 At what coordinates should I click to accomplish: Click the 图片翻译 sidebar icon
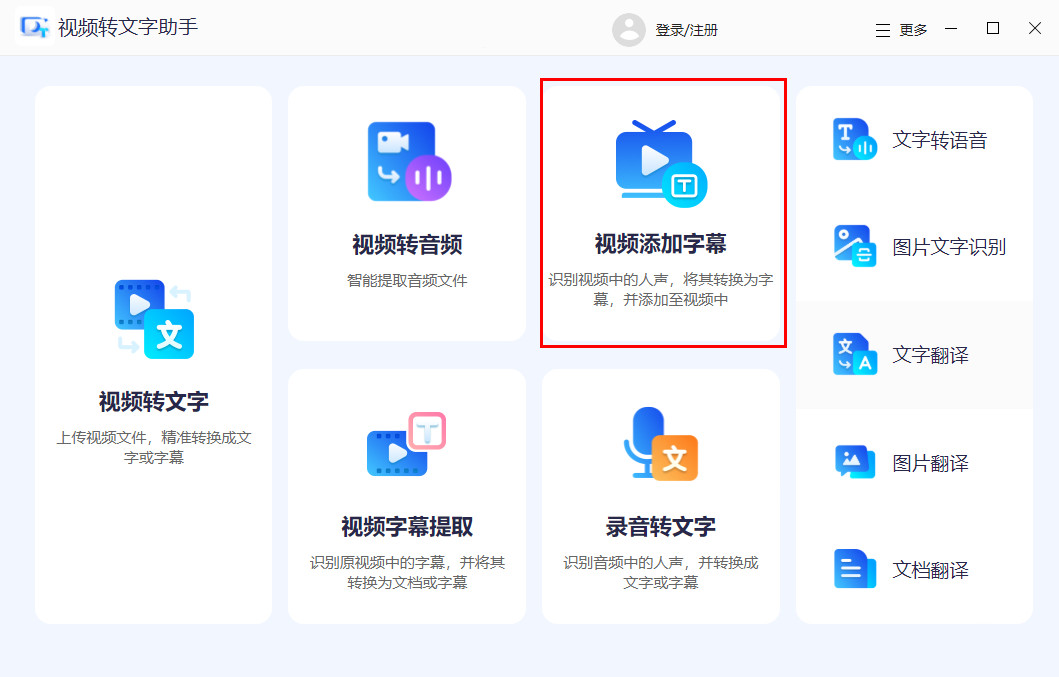click(853, 462)
